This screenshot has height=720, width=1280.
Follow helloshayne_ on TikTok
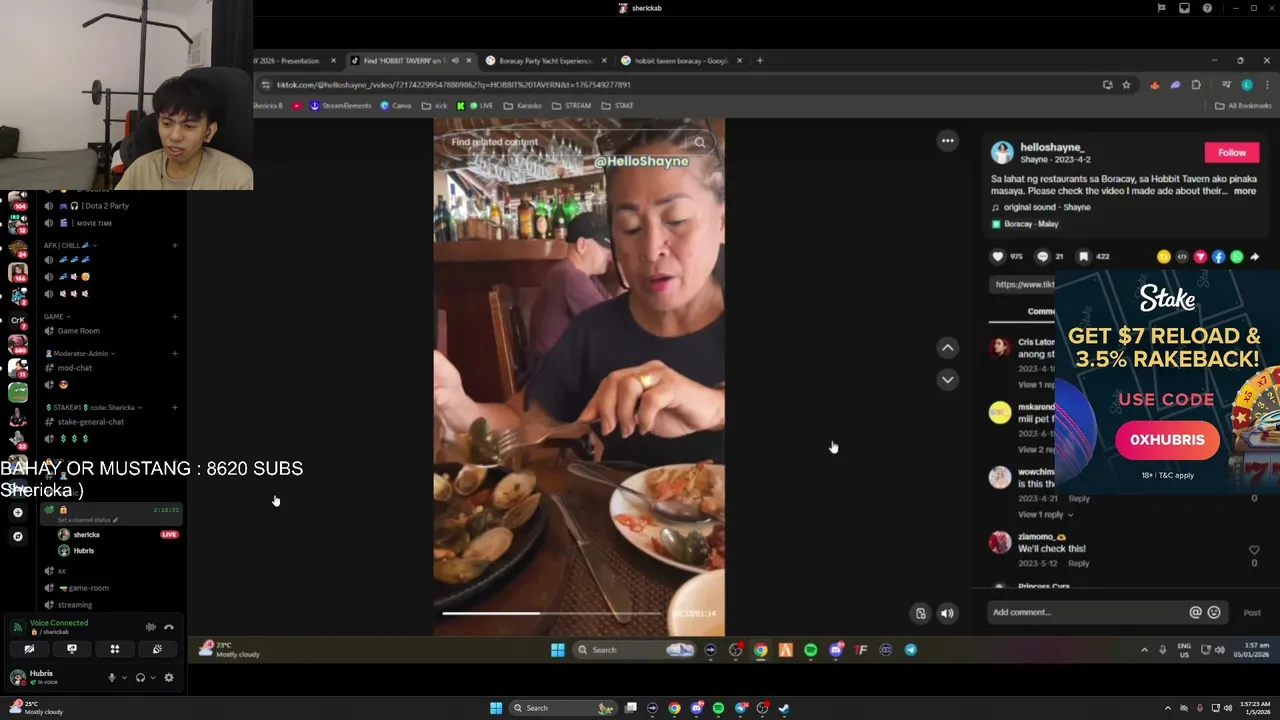tap(1232, 152)
